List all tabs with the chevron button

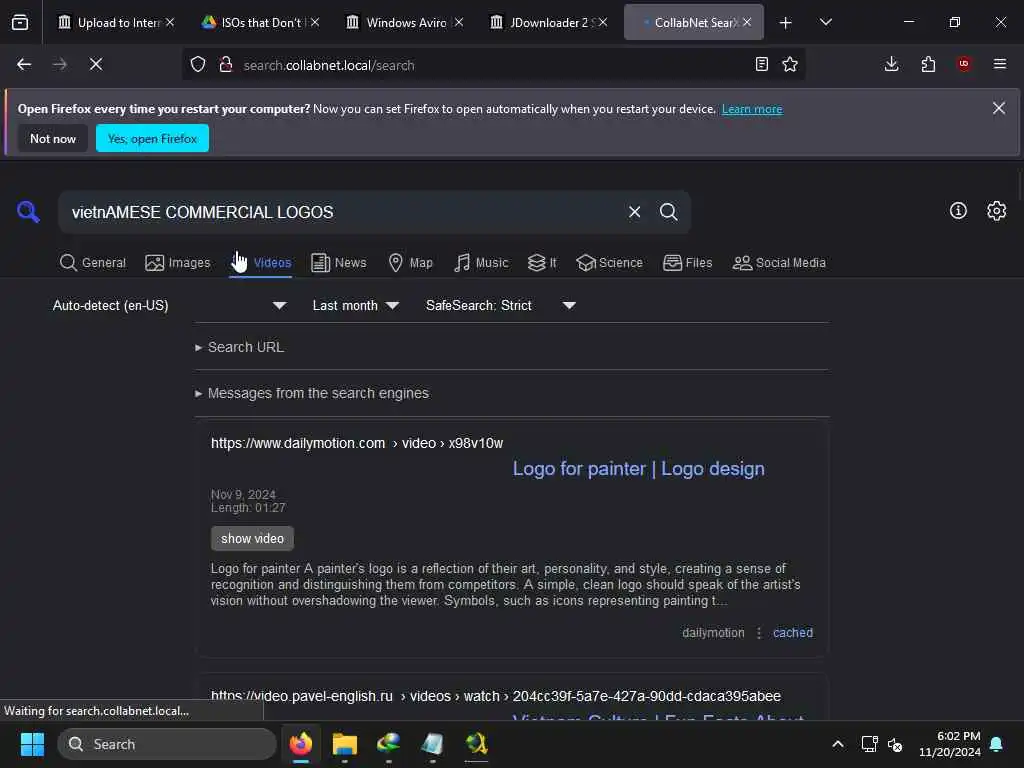825,22
